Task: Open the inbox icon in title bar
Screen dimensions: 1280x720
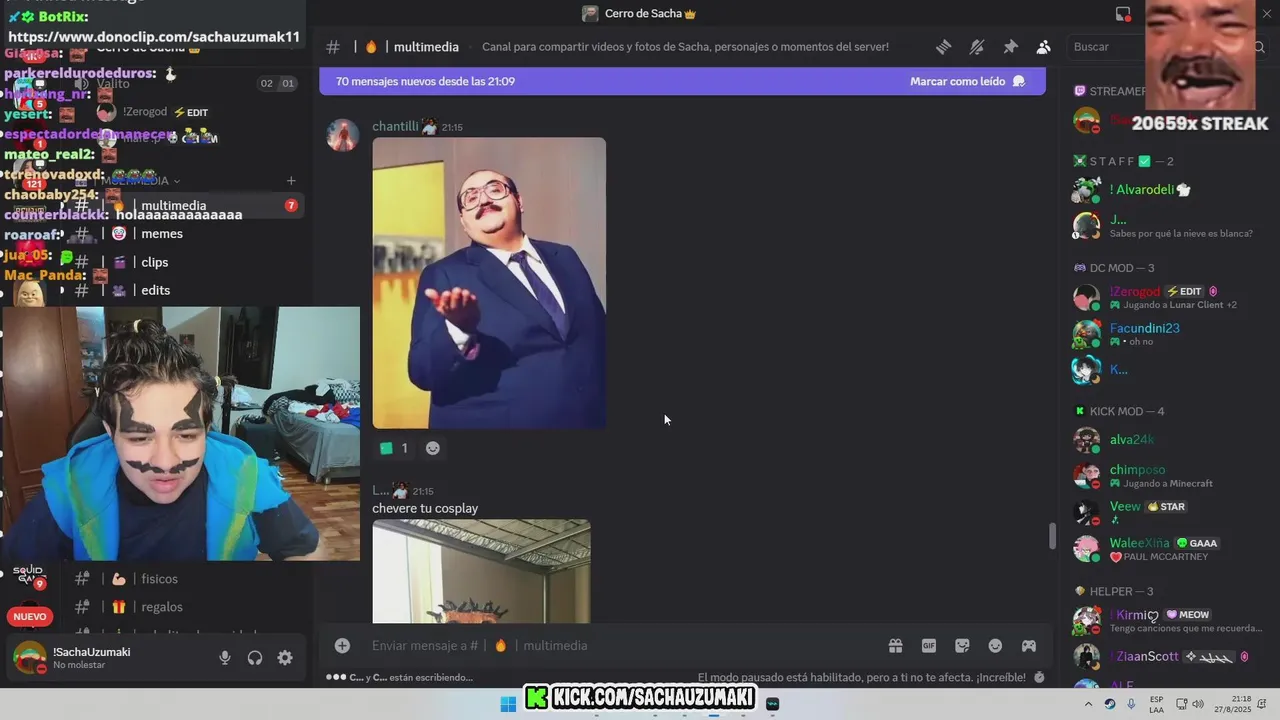Action: [1123, 14]
